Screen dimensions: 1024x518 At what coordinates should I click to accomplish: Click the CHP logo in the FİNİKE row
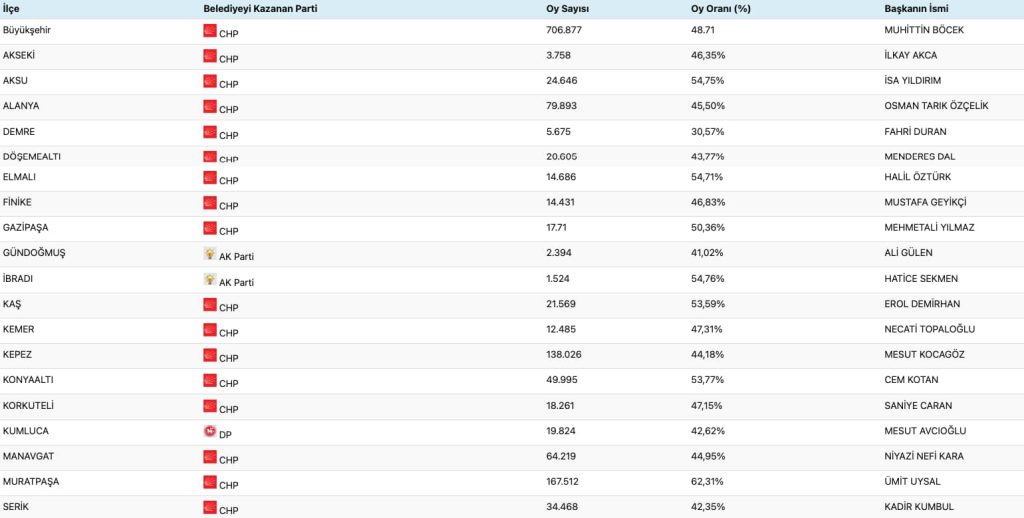pos(210,203)
